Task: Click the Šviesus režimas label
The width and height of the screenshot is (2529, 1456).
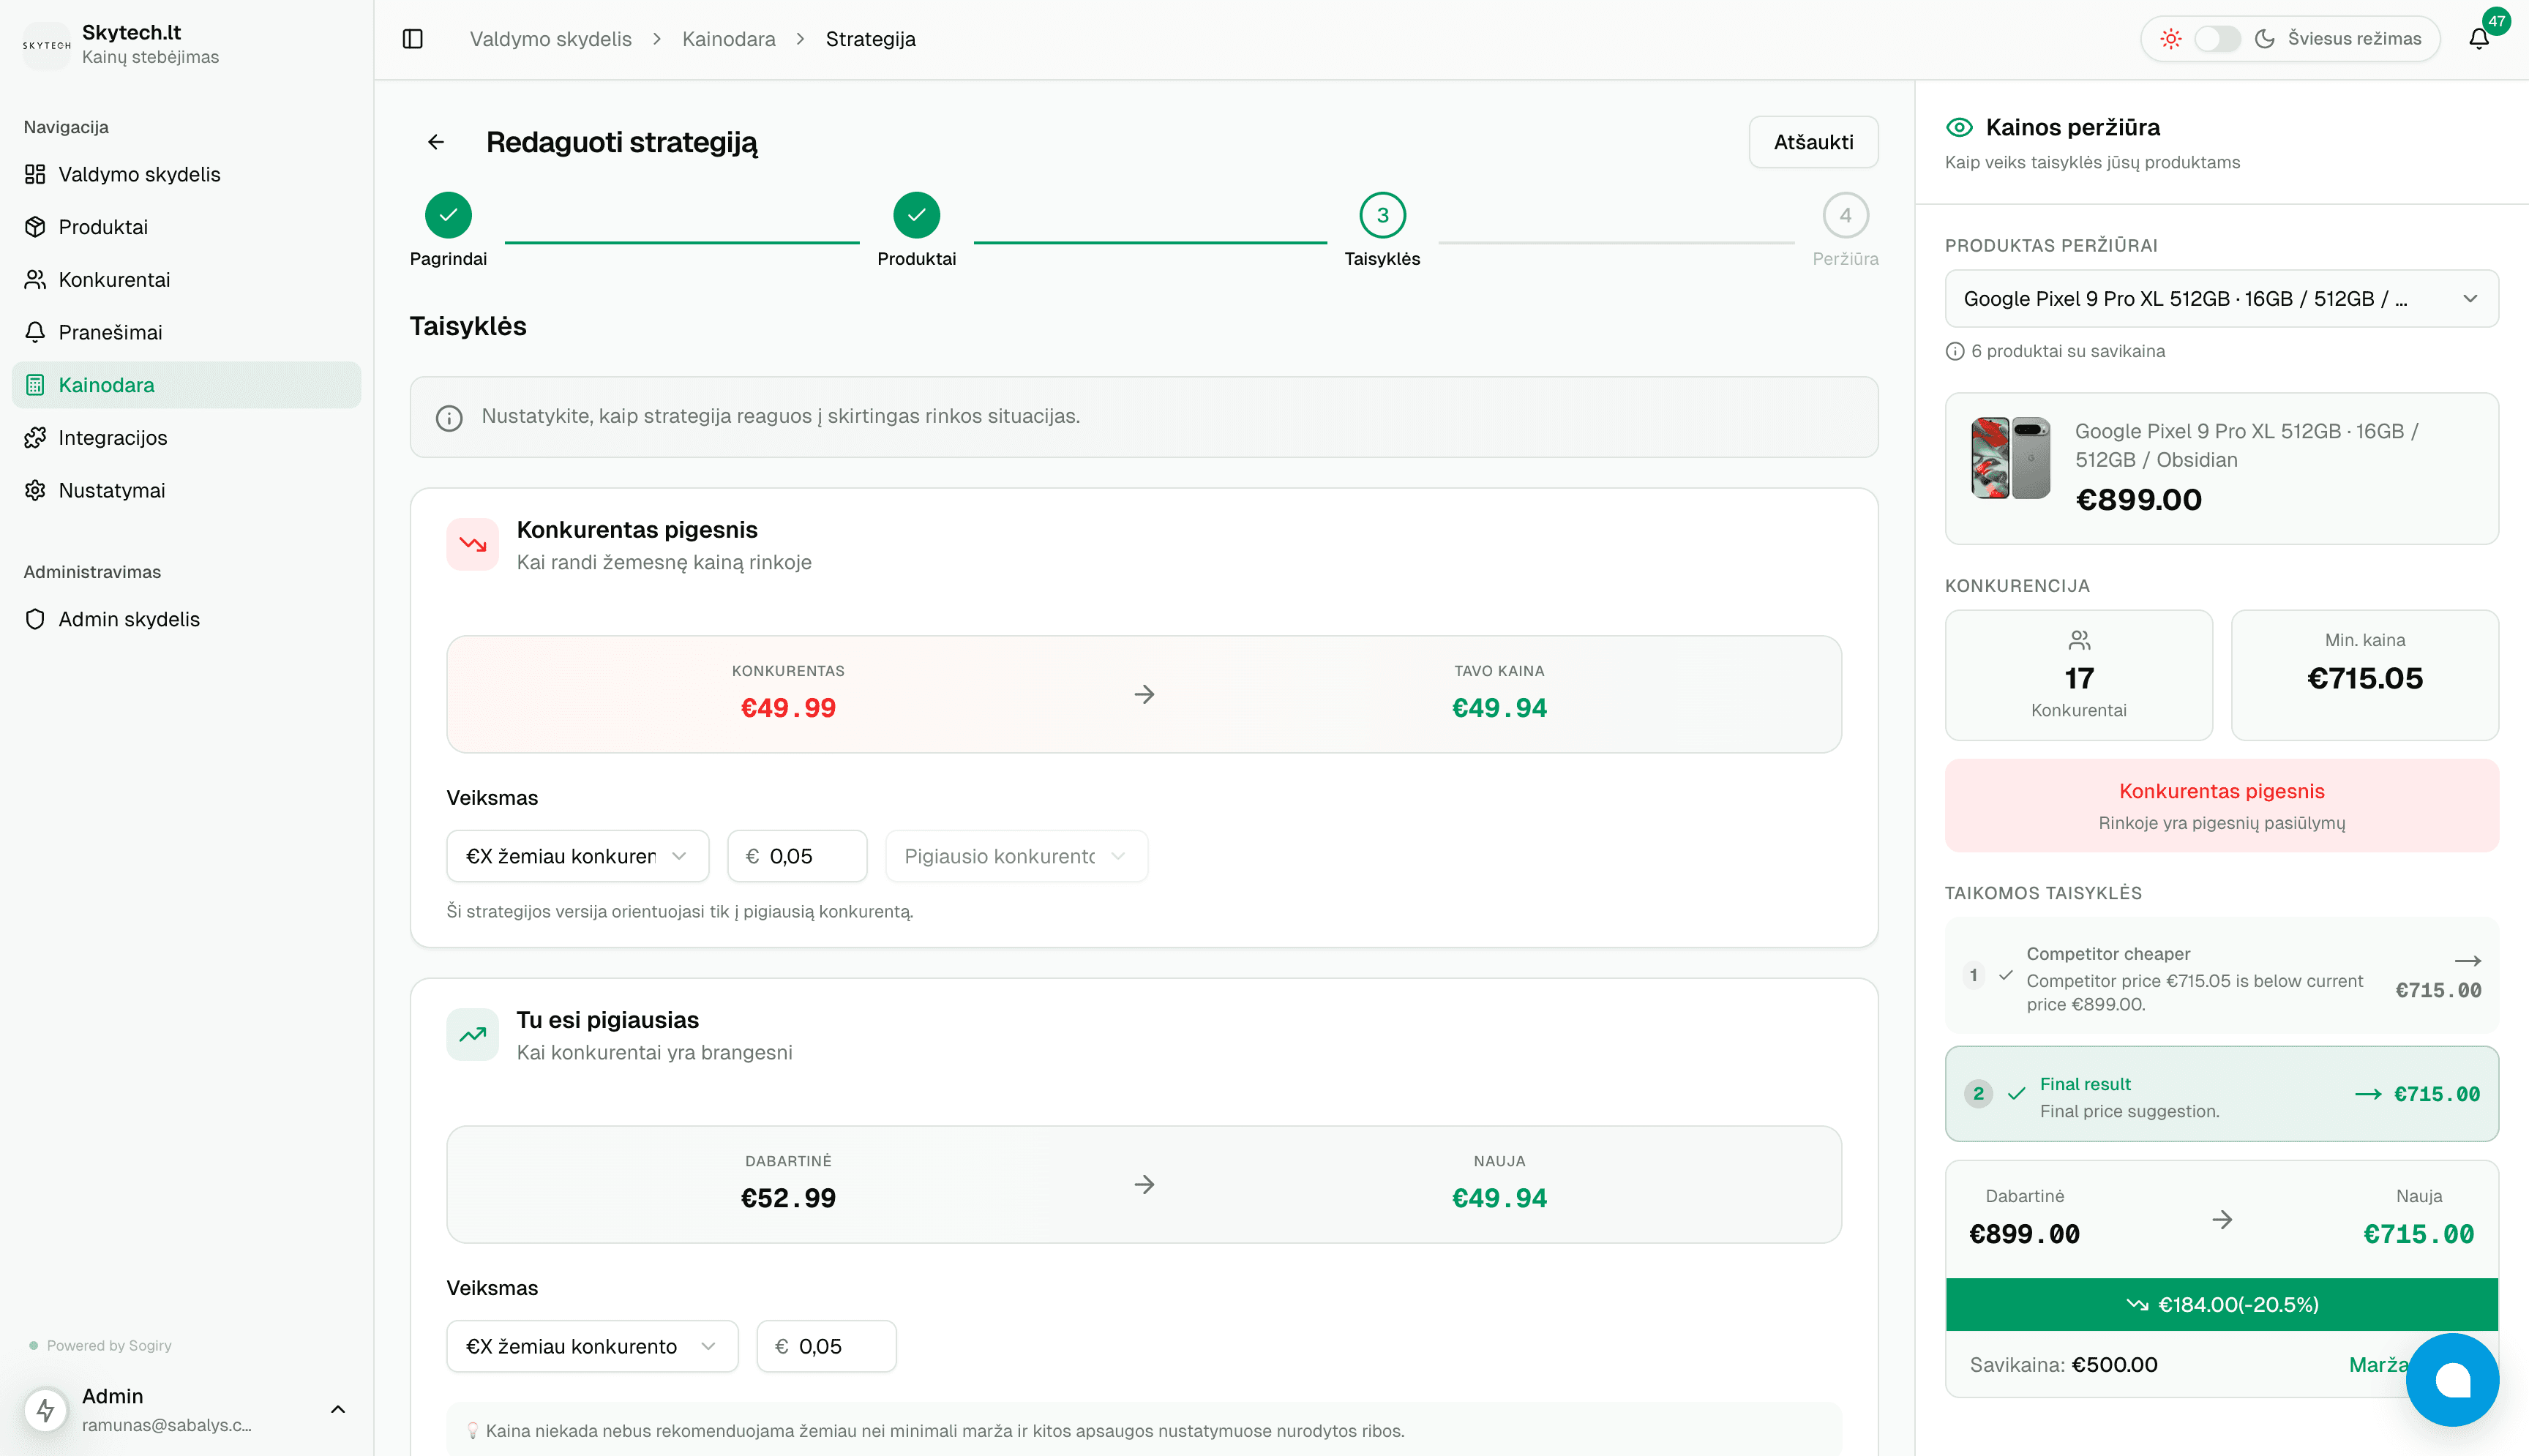Action: point(2354,39)
